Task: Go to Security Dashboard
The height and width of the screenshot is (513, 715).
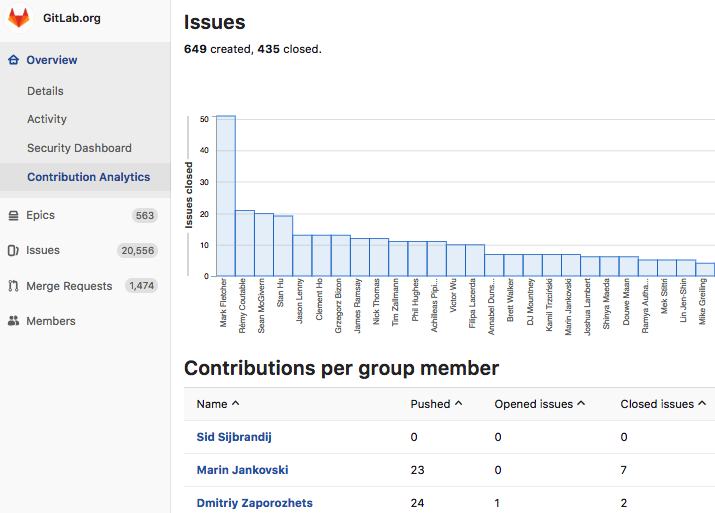Action: pos(79,148)
